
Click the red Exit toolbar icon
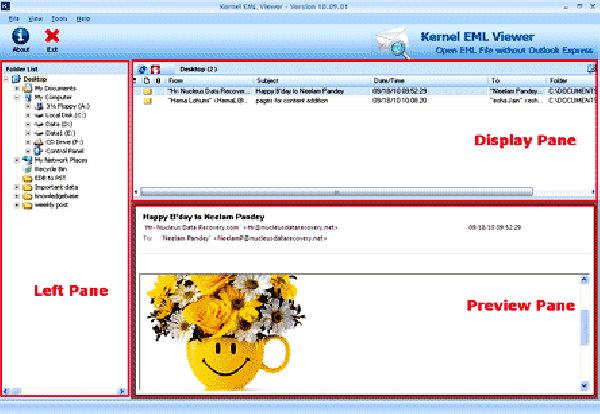click(x=52, y=36)
